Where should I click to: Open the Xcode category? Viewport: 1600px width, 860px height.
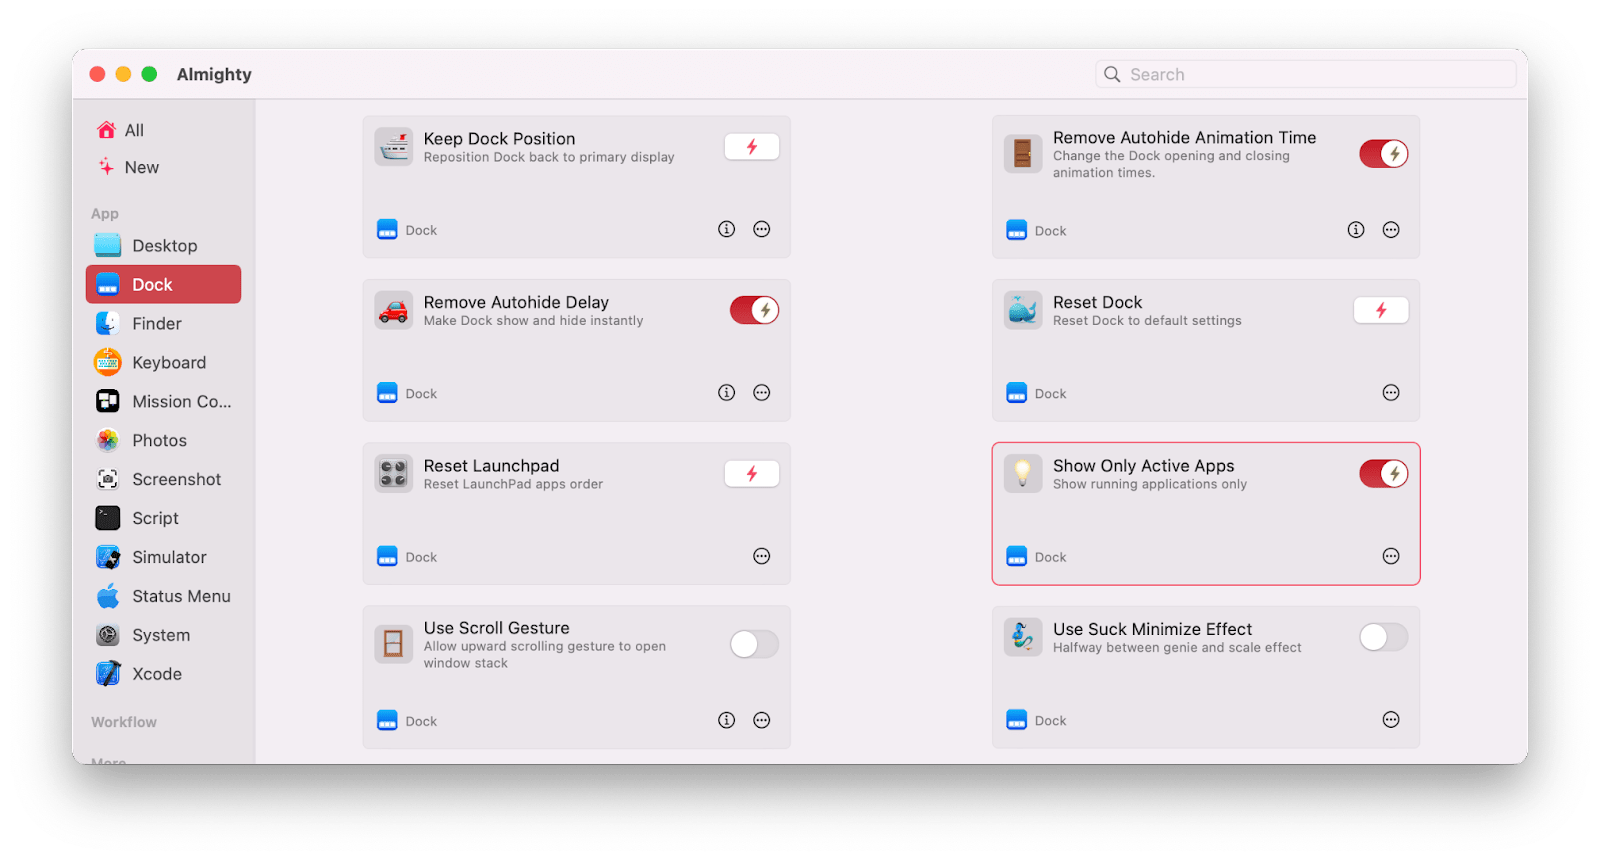tap(163, 674)
